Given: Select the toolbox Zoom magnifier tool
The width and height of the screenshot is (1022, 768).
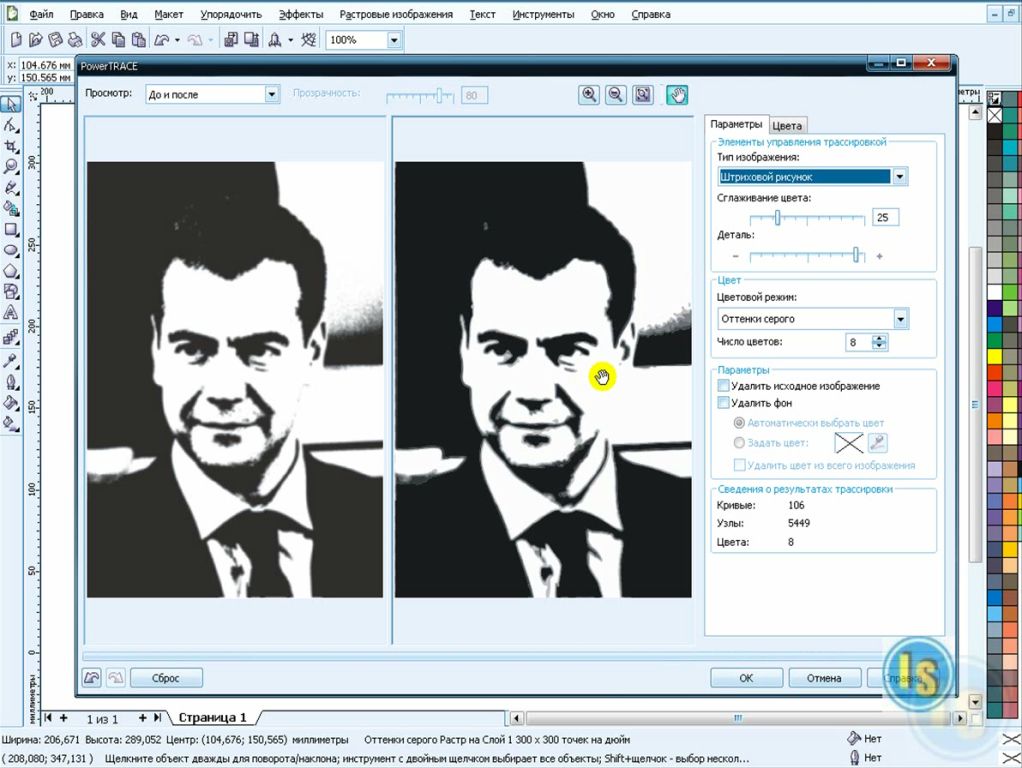Looking at the screenshot, I should point(11,166).
